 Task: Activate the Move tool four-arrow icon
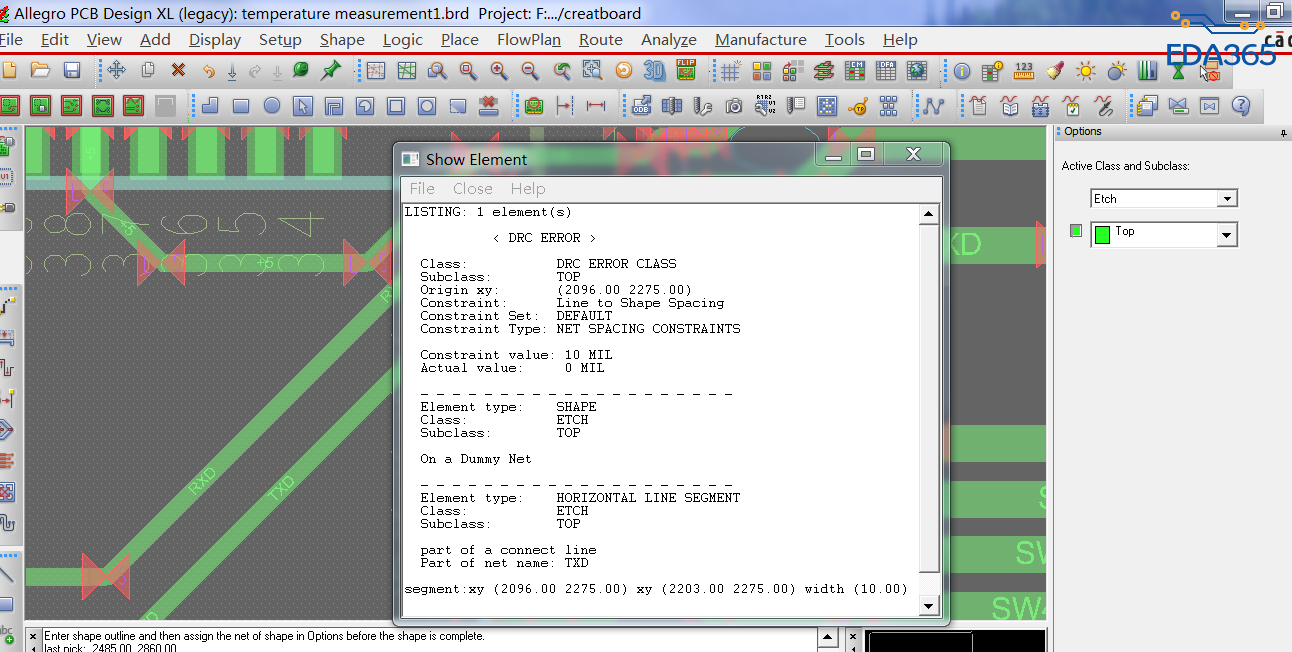coord(116,71)
